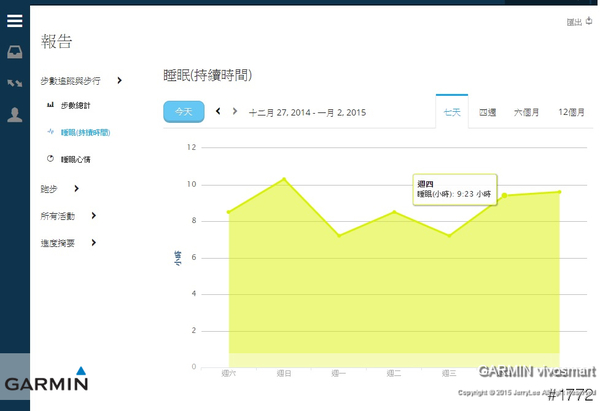The image size is (600, 411).
Task: Expand the 所有活動 section chevron
Action: tap(93, 216)
